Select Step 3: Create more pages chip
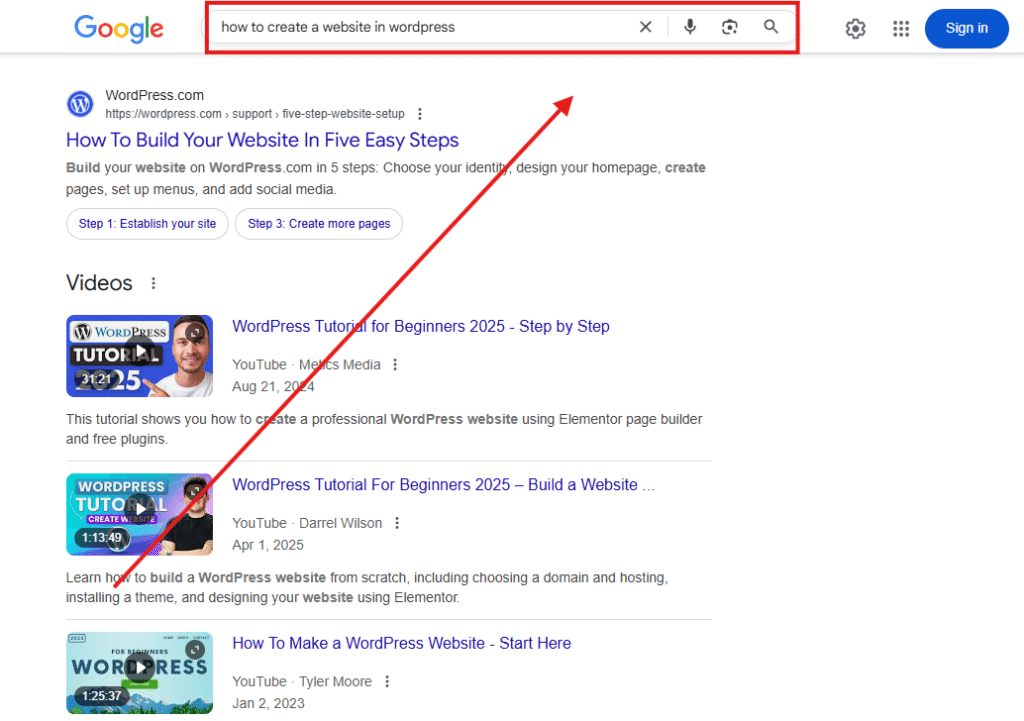 [x=319, y=224]
